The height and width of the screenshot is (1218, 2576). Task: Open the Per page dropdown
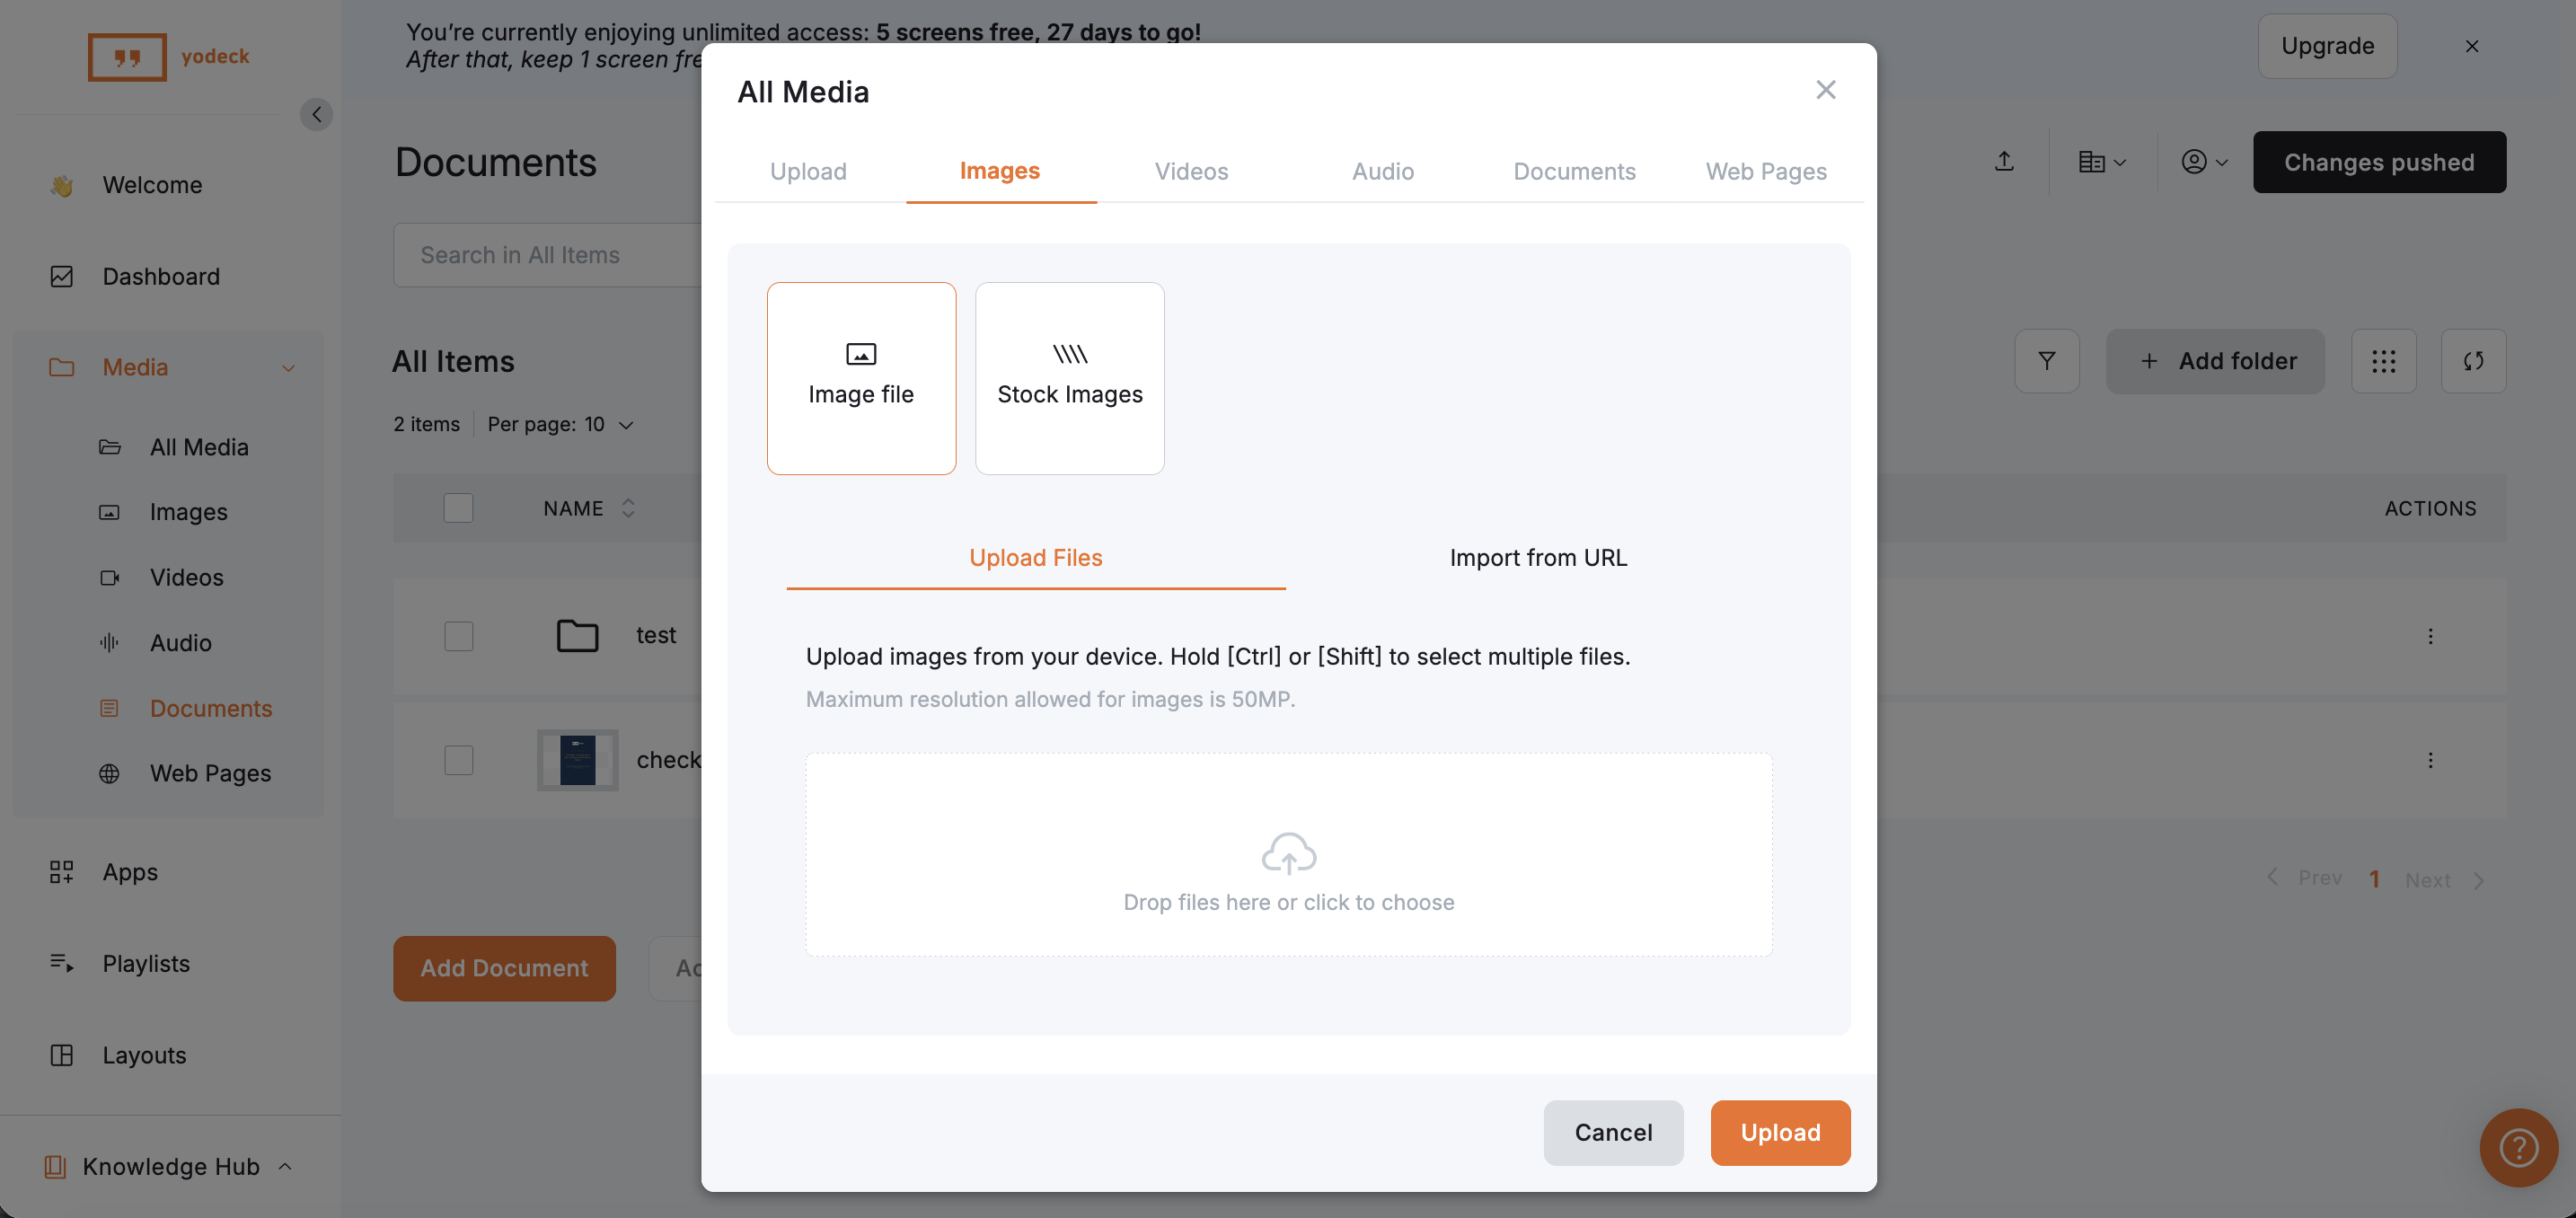(x=560, y=424)
